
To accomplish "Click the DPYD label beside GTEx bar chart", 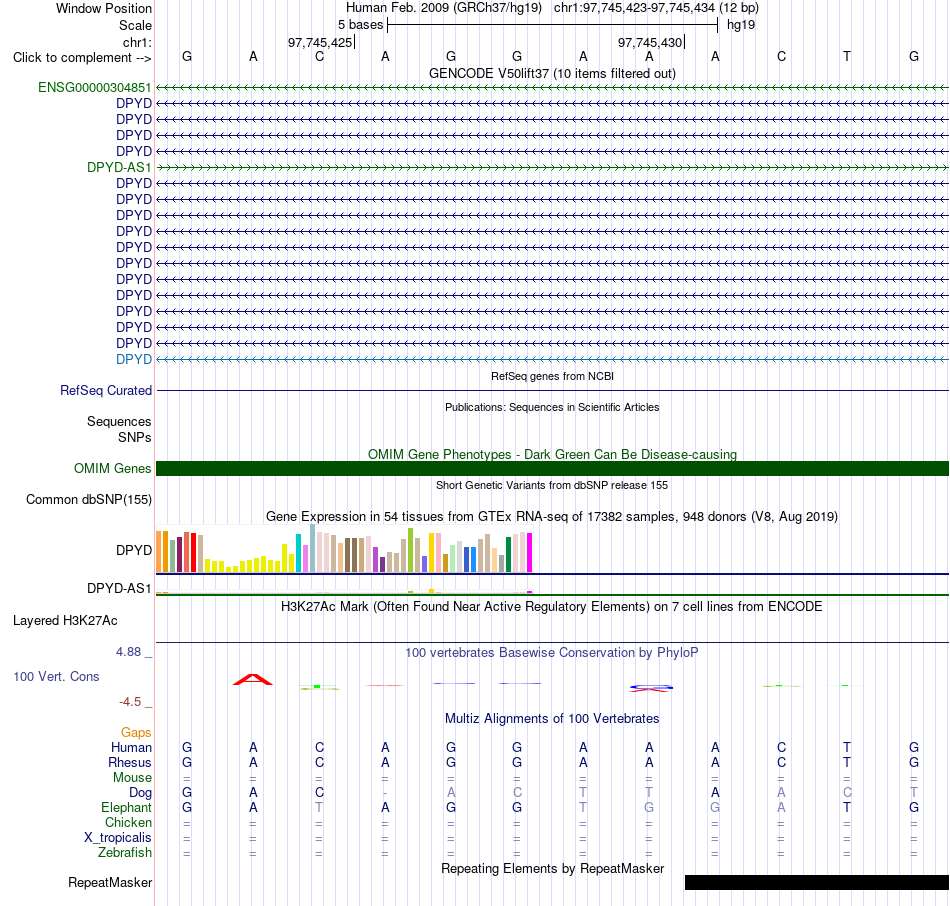I will [x=133, y=550].
